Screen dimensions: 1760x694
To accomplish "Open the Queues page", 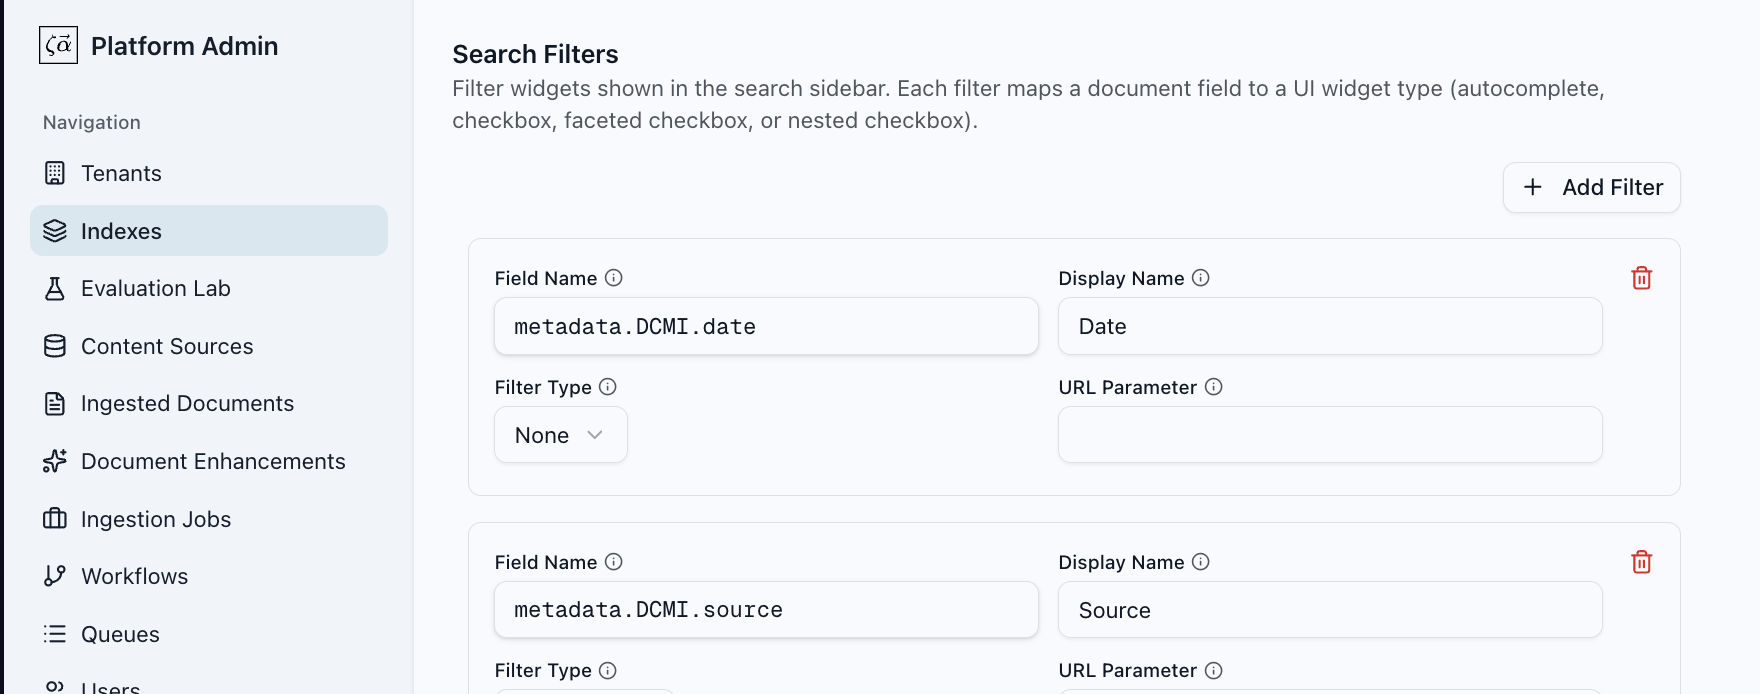I will 209,634.
